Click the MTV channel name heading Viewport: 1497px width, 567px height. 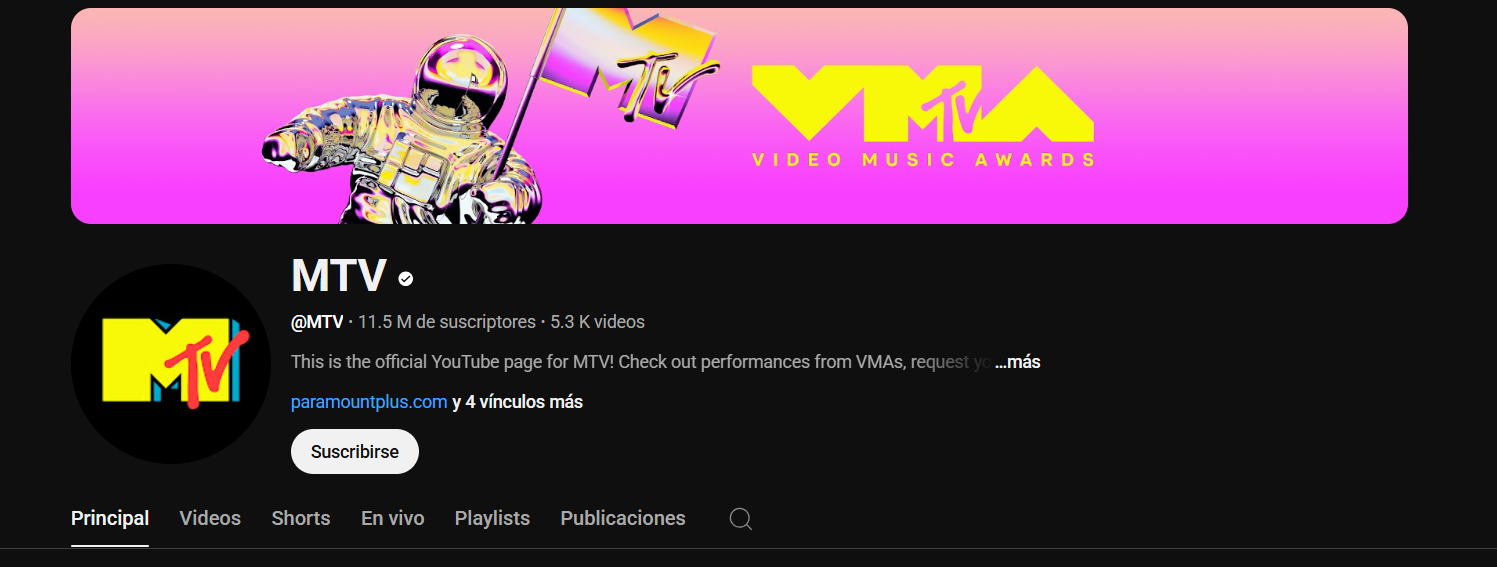pos(339,276)
